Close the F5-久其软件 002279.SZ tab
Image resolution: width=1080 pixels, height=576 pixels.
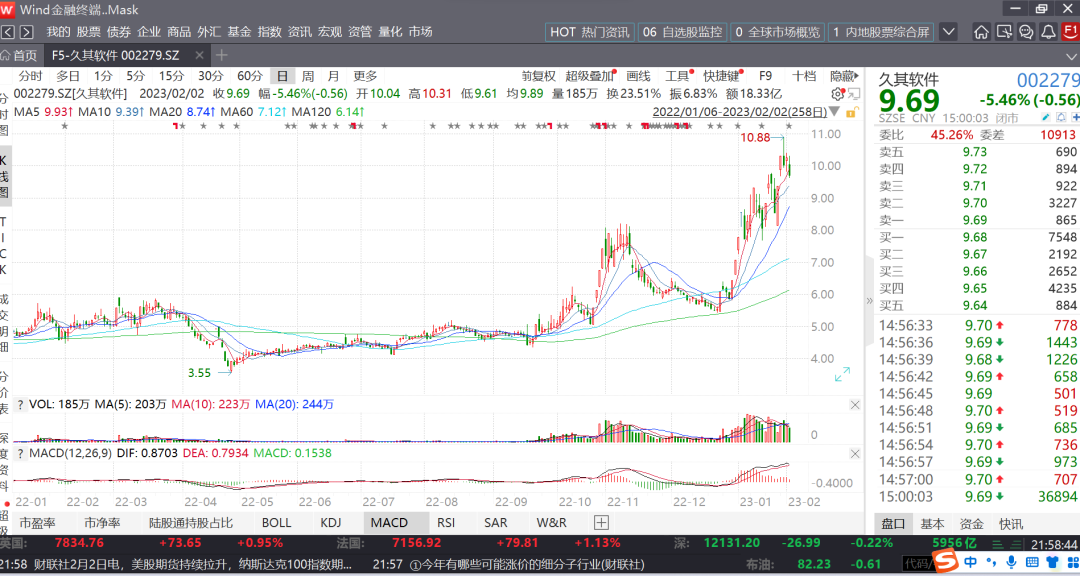(x=199, y=55)
